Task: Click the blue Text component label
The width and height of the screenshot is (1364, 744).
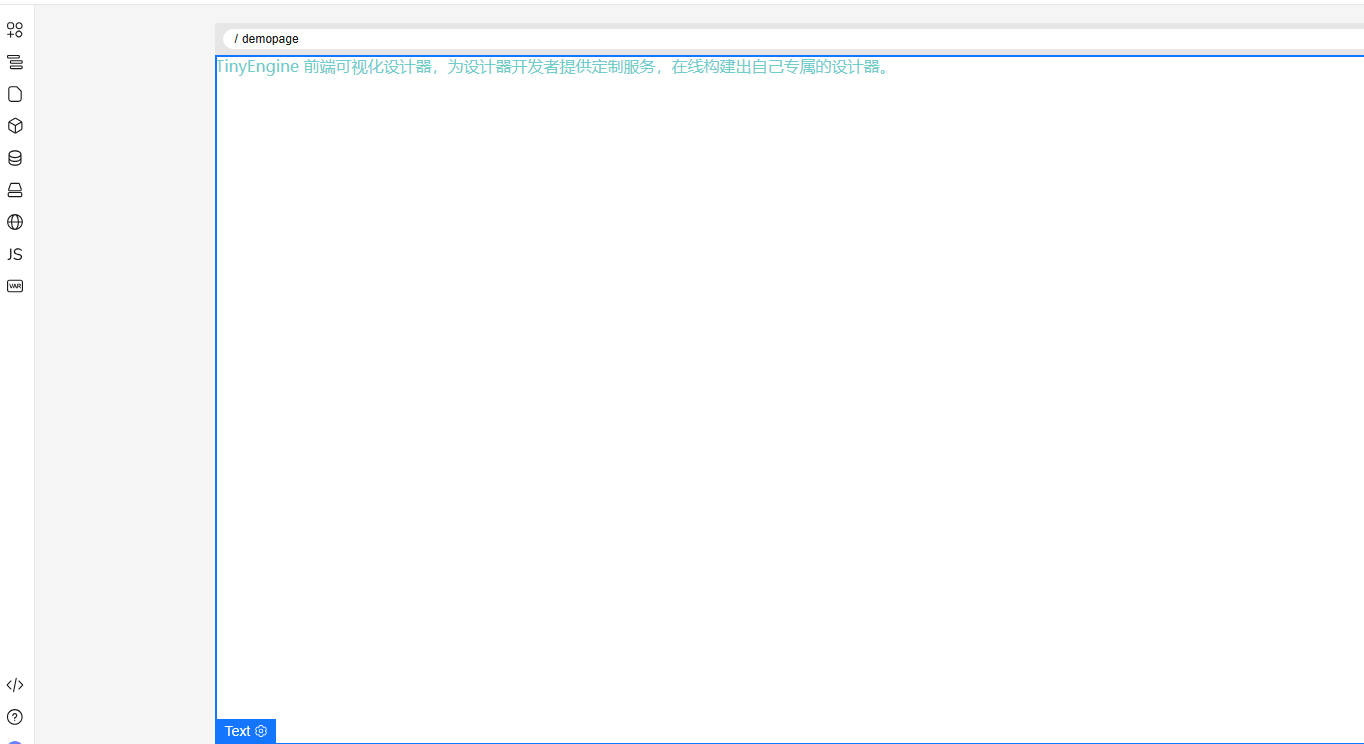Action: pos(237,731)
